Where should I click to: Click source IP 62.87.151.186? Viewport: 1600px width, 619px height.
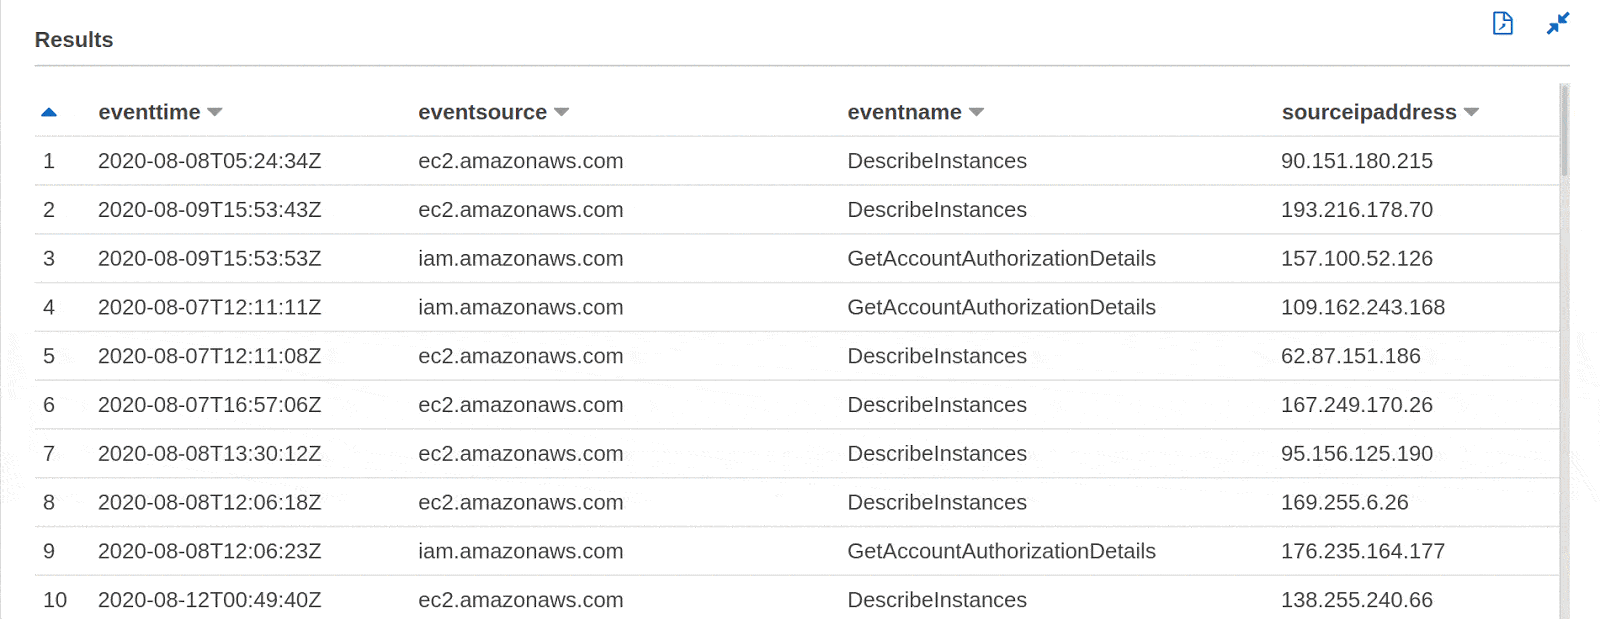(x=1351, y=356)
